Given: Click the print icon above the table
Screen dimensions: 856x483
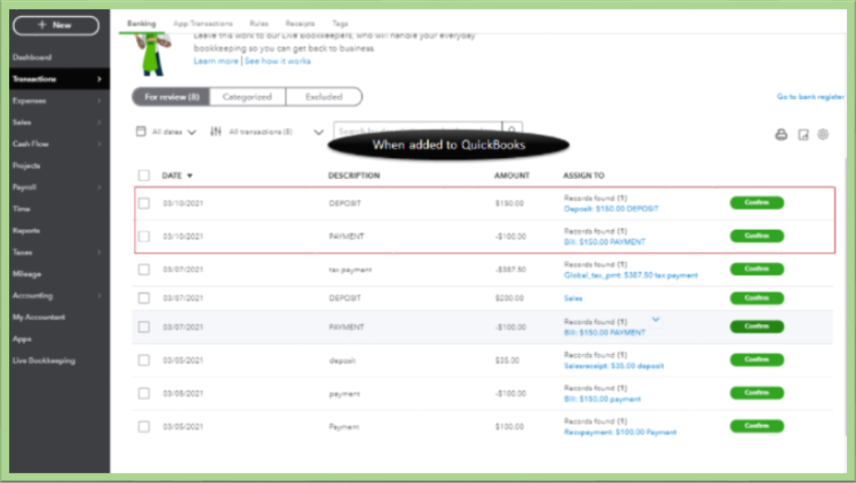Looking at the screenshot, I should pyautogui.click(x=781, y=134).
